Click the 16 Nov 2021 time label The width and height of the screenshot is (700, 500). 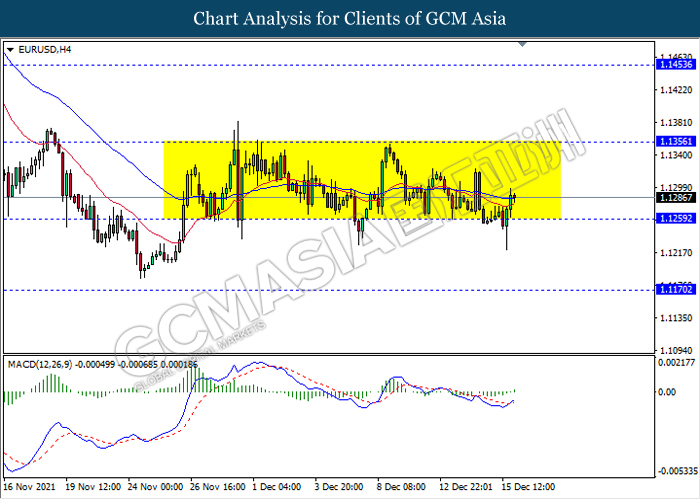[x=29, y=487]
